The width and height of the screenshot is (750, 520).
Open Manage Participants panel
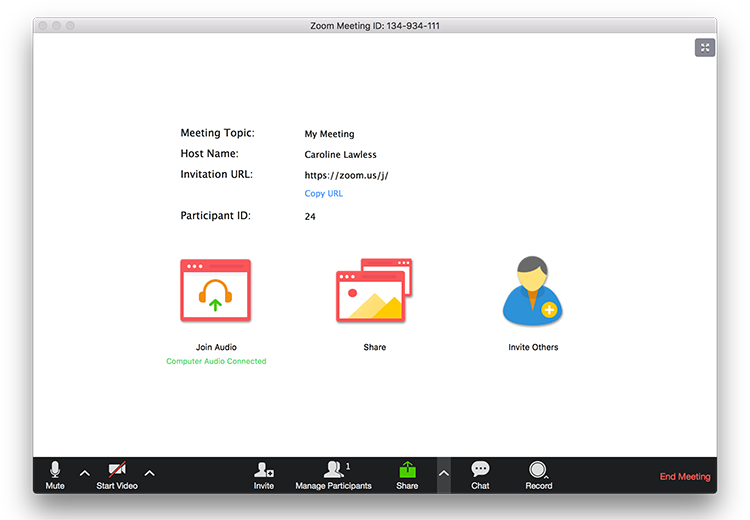pos(333,475)
